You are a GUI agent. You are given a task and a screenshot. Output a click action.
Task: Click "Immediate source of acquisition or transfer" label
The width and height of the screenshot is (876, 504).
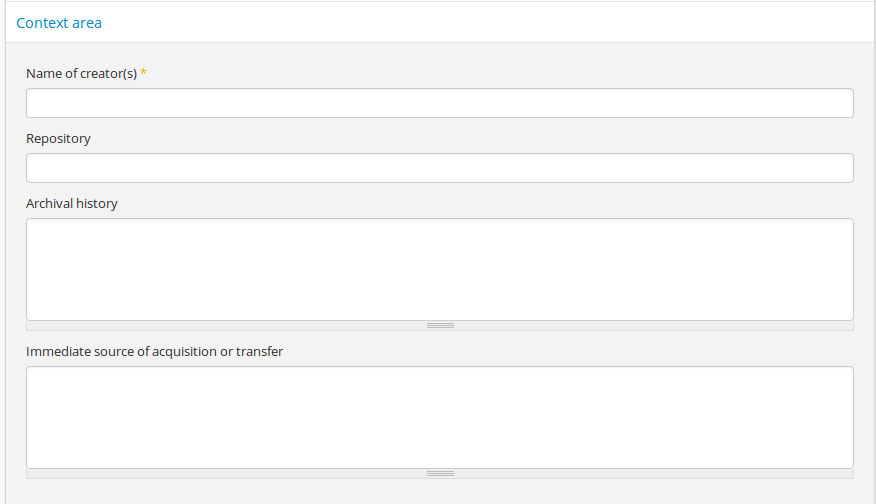(154, 352)
